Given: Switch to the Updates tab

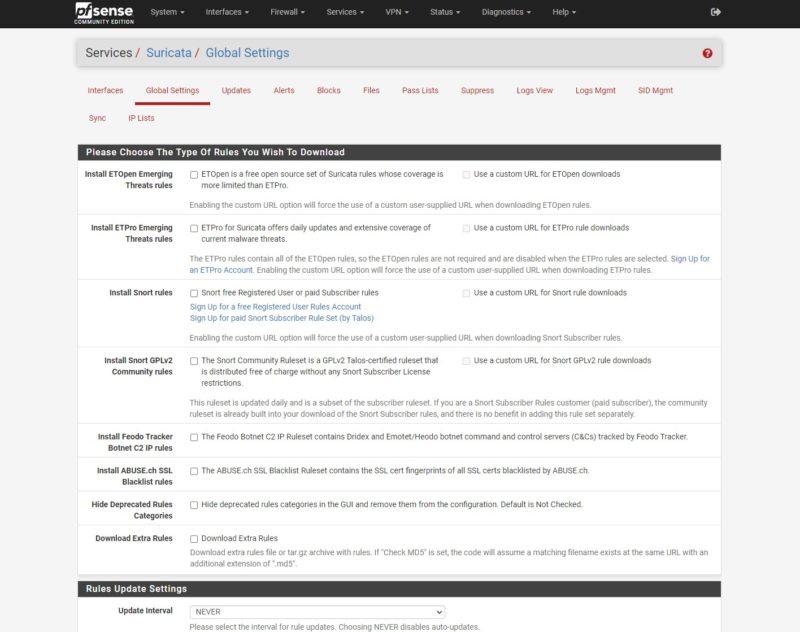Looking at the screenshot, I should pos(236,90).
